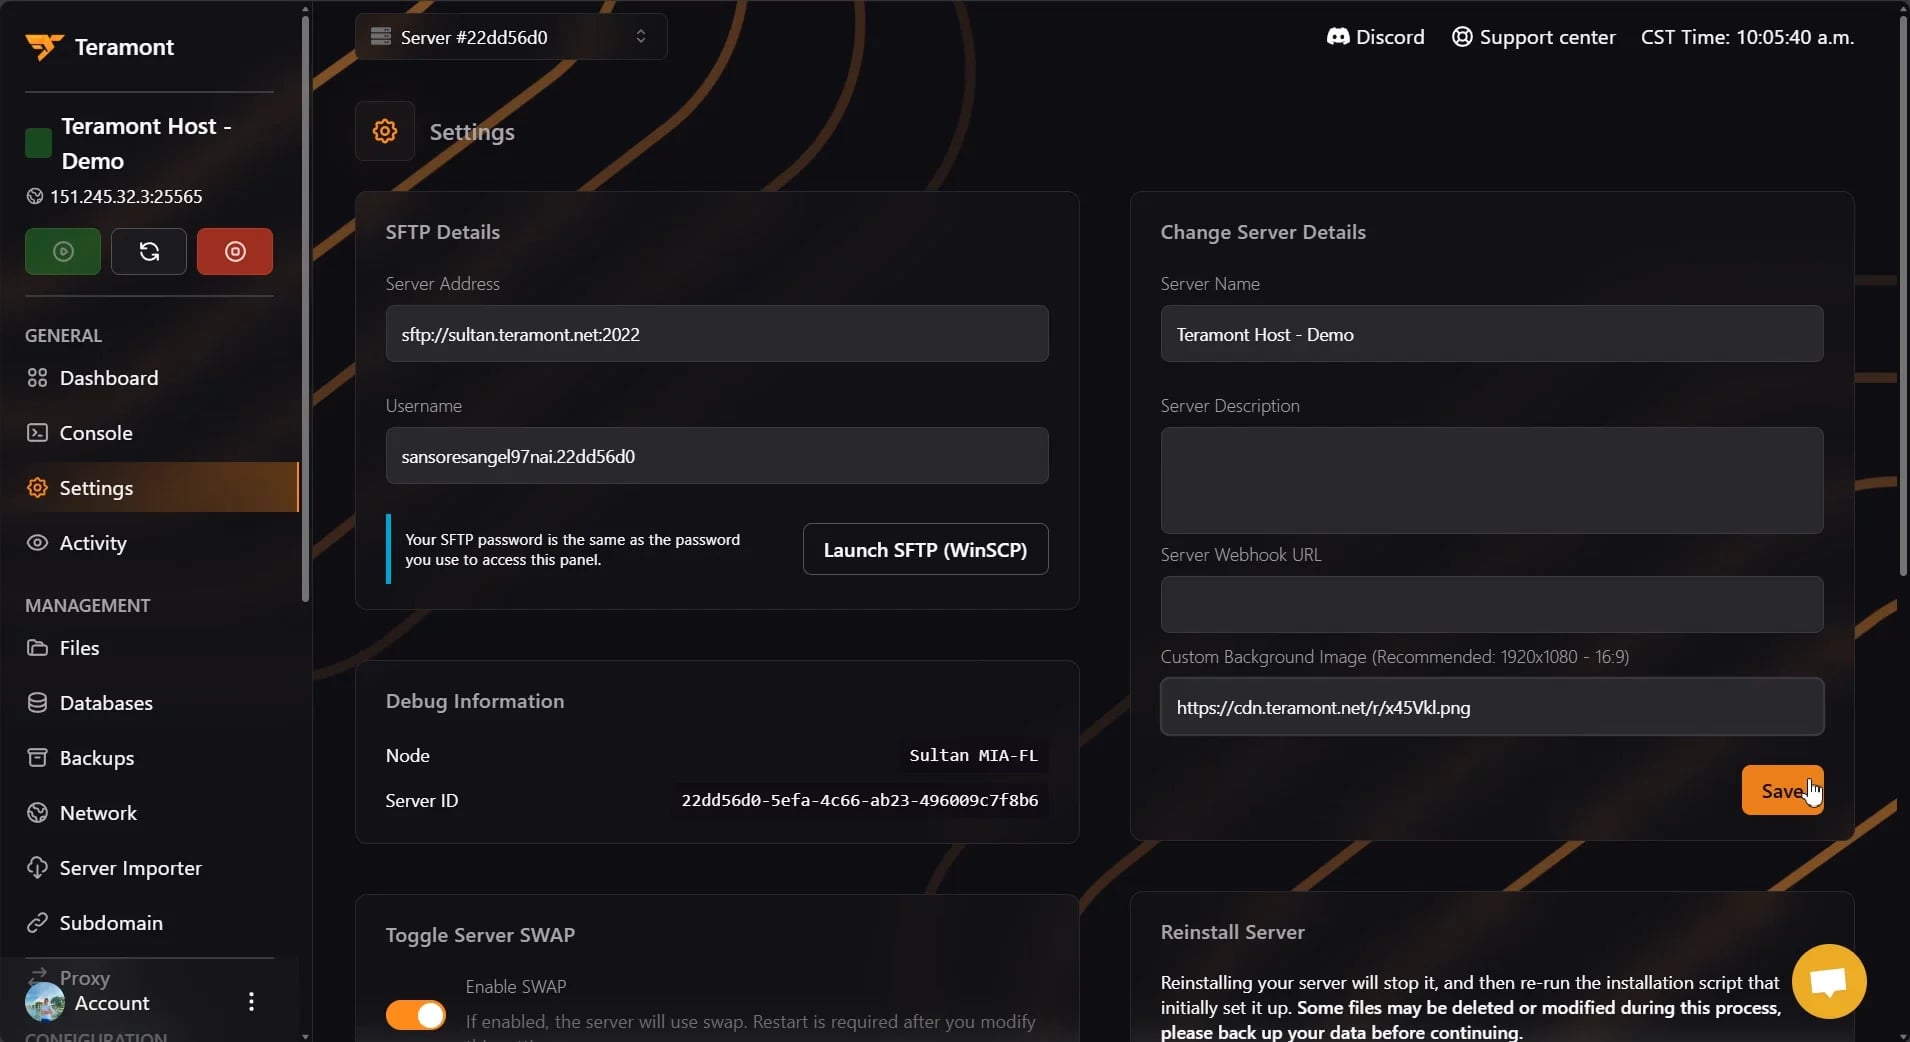Open account options three-dot menu

251,1002
